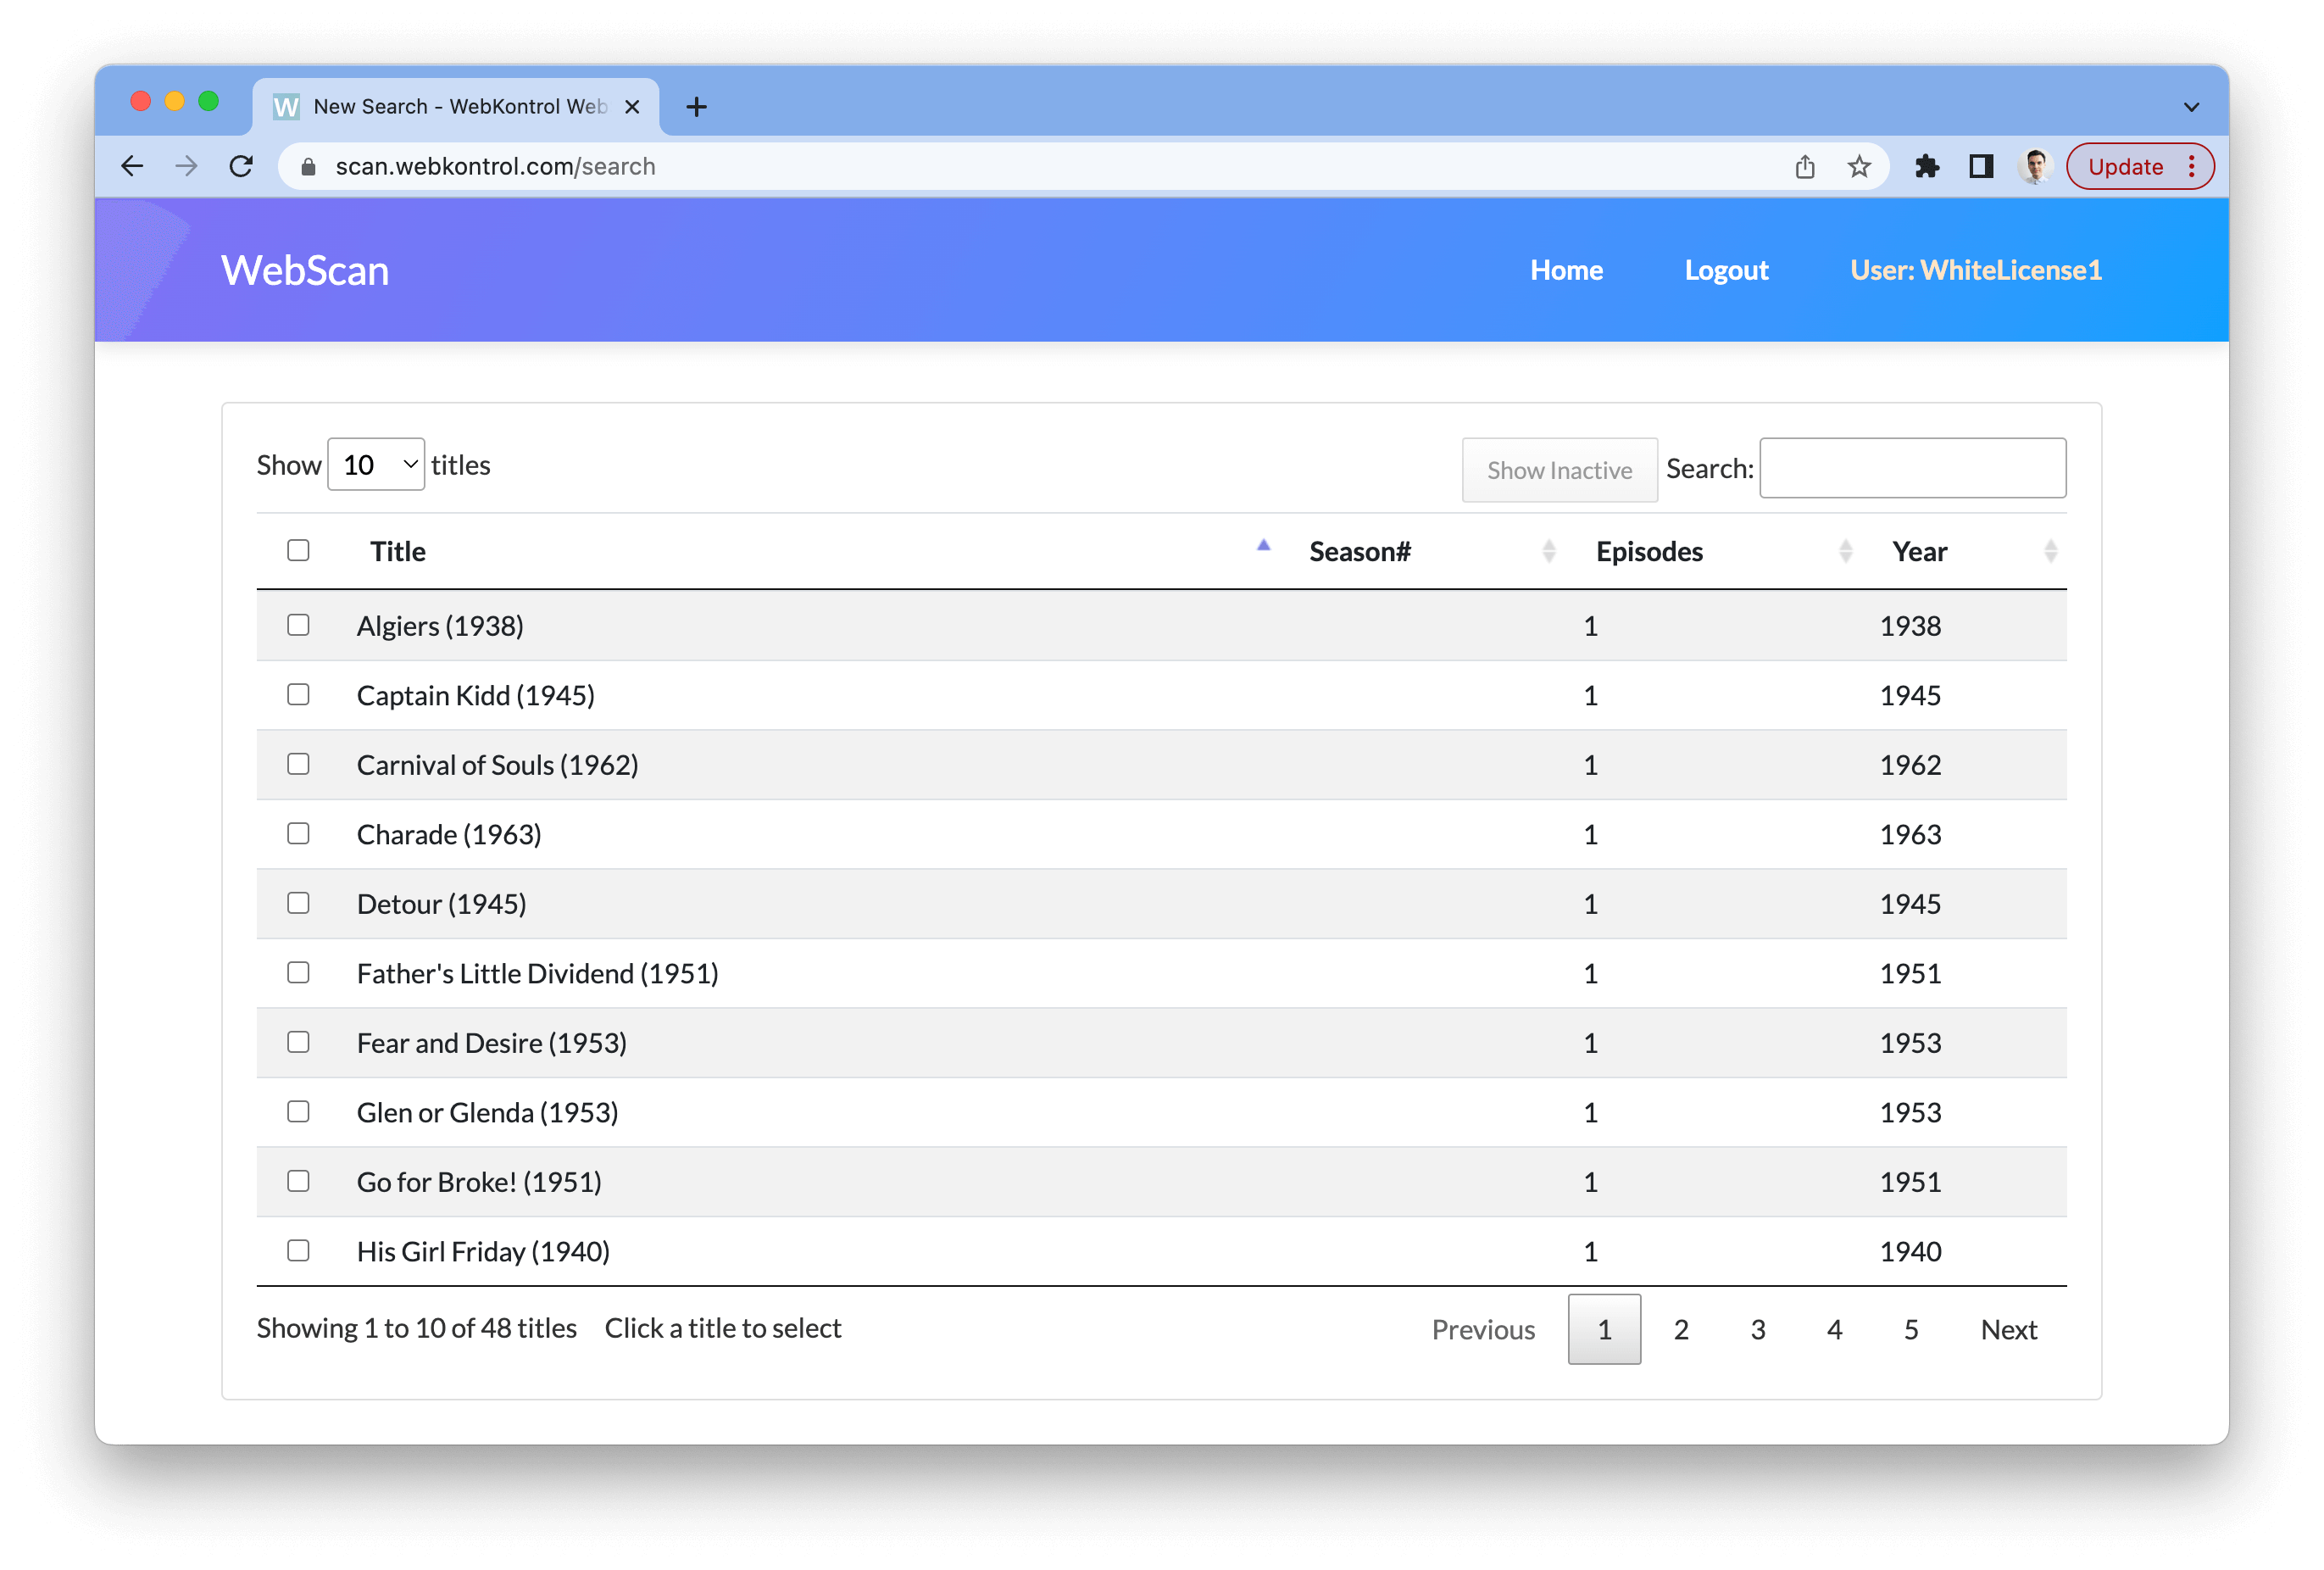Viewport: 2324px width, 1570px height.
Task: Select the title Go for Broke! (1951)
Action: (x=479, y=1182)
